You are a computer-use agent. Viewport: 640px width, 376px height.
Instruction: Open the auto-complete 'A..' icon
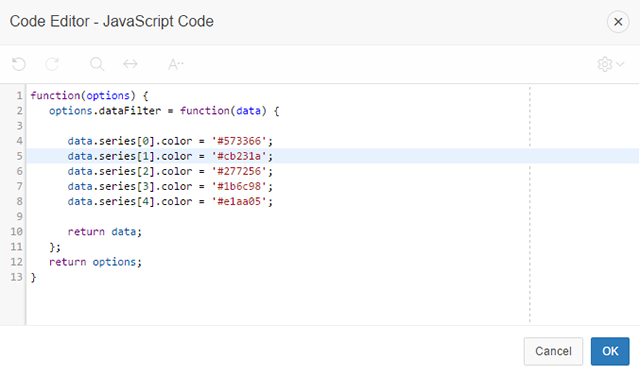tap(176, 64)
